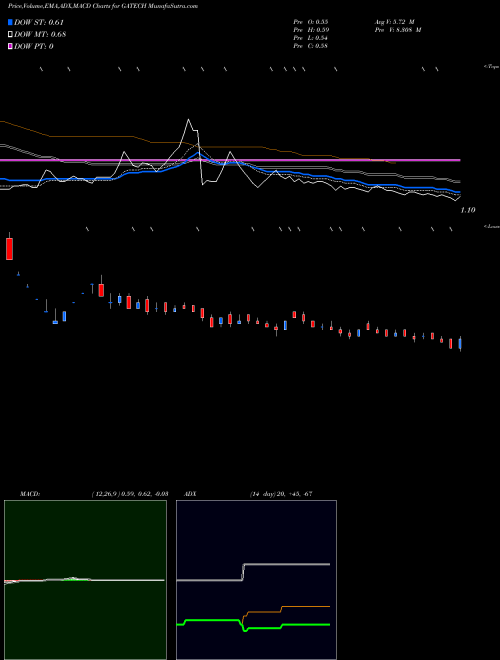Click the MACD panel title

click(29, 493)
